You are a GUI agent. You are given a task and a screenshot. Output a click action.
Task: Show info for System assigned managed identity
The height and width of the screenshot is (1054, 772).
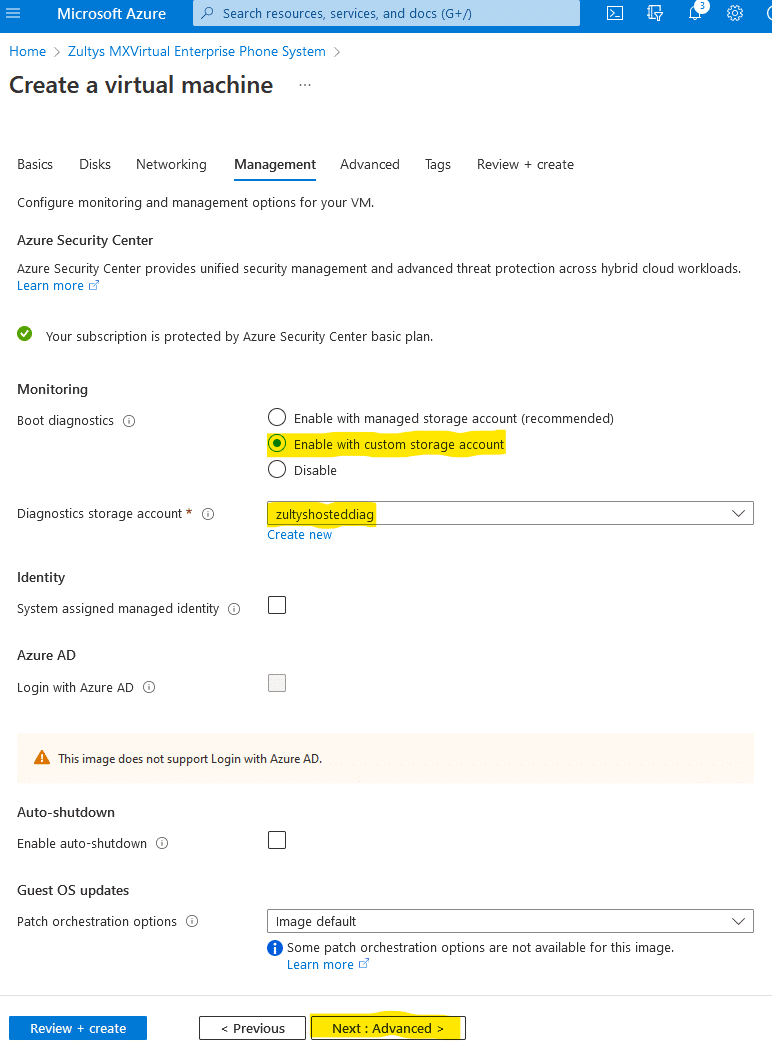234,609
